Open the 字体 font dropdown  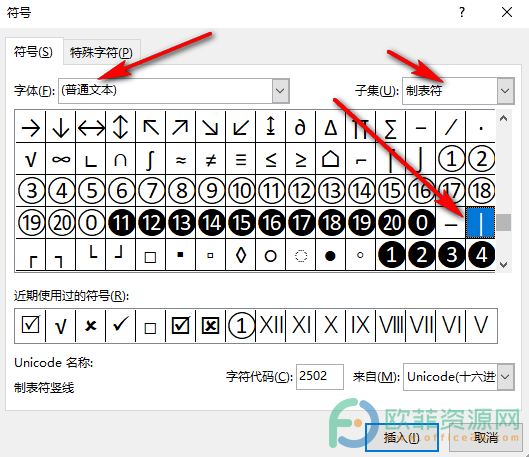pyautogui.click(x=280, y=90)
